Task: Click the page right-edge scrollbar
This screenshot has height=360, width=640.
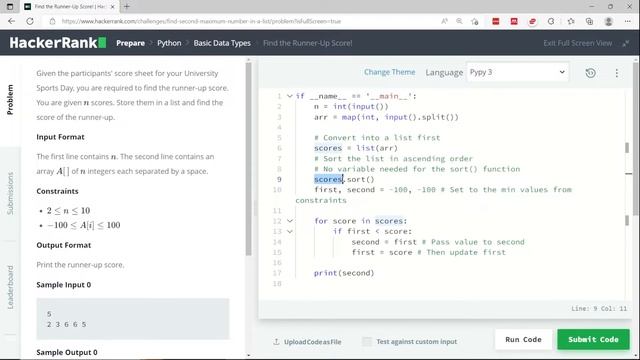Action: (x=636, y=139)
